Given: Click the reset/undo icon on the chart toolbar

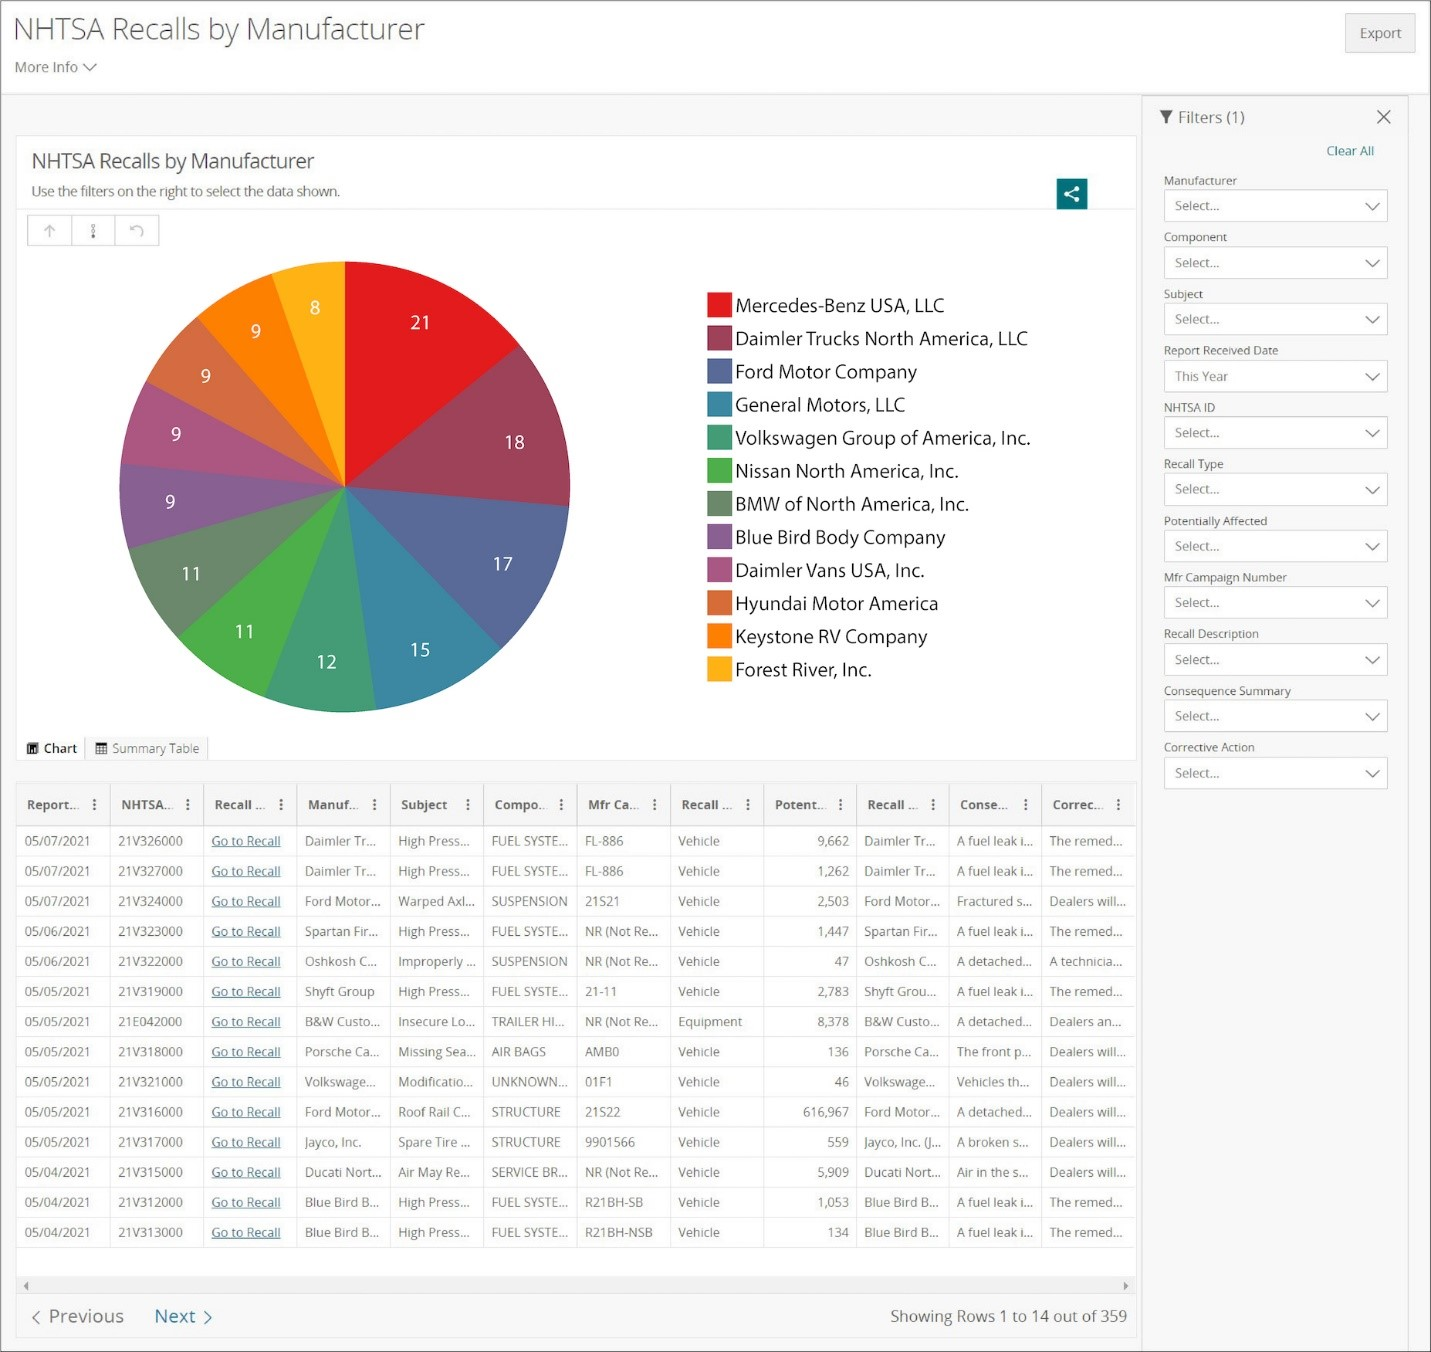Looking at the screenshot, I should tap(137, 230).
